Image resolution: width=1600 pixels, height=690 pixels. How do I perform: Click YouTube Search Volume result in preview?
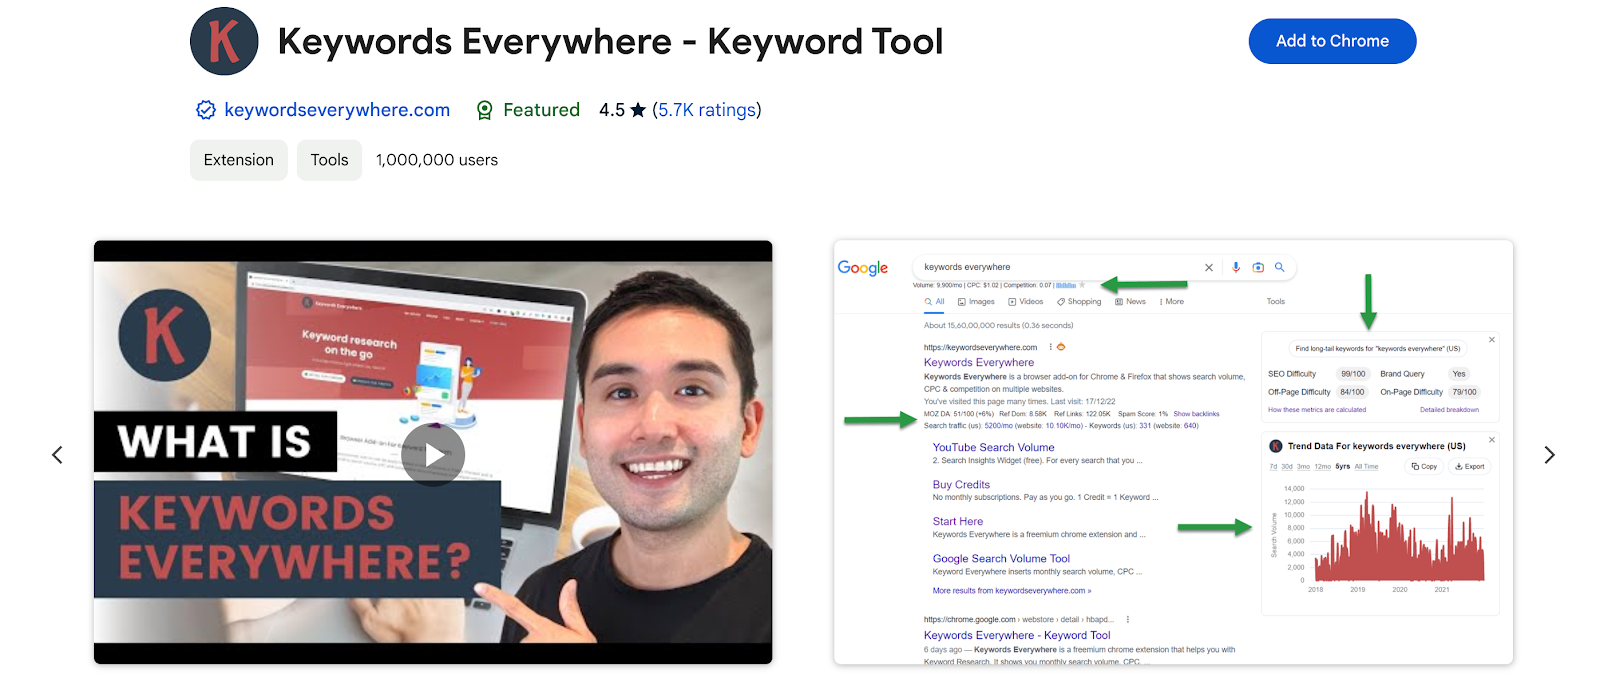pos(993,447)
